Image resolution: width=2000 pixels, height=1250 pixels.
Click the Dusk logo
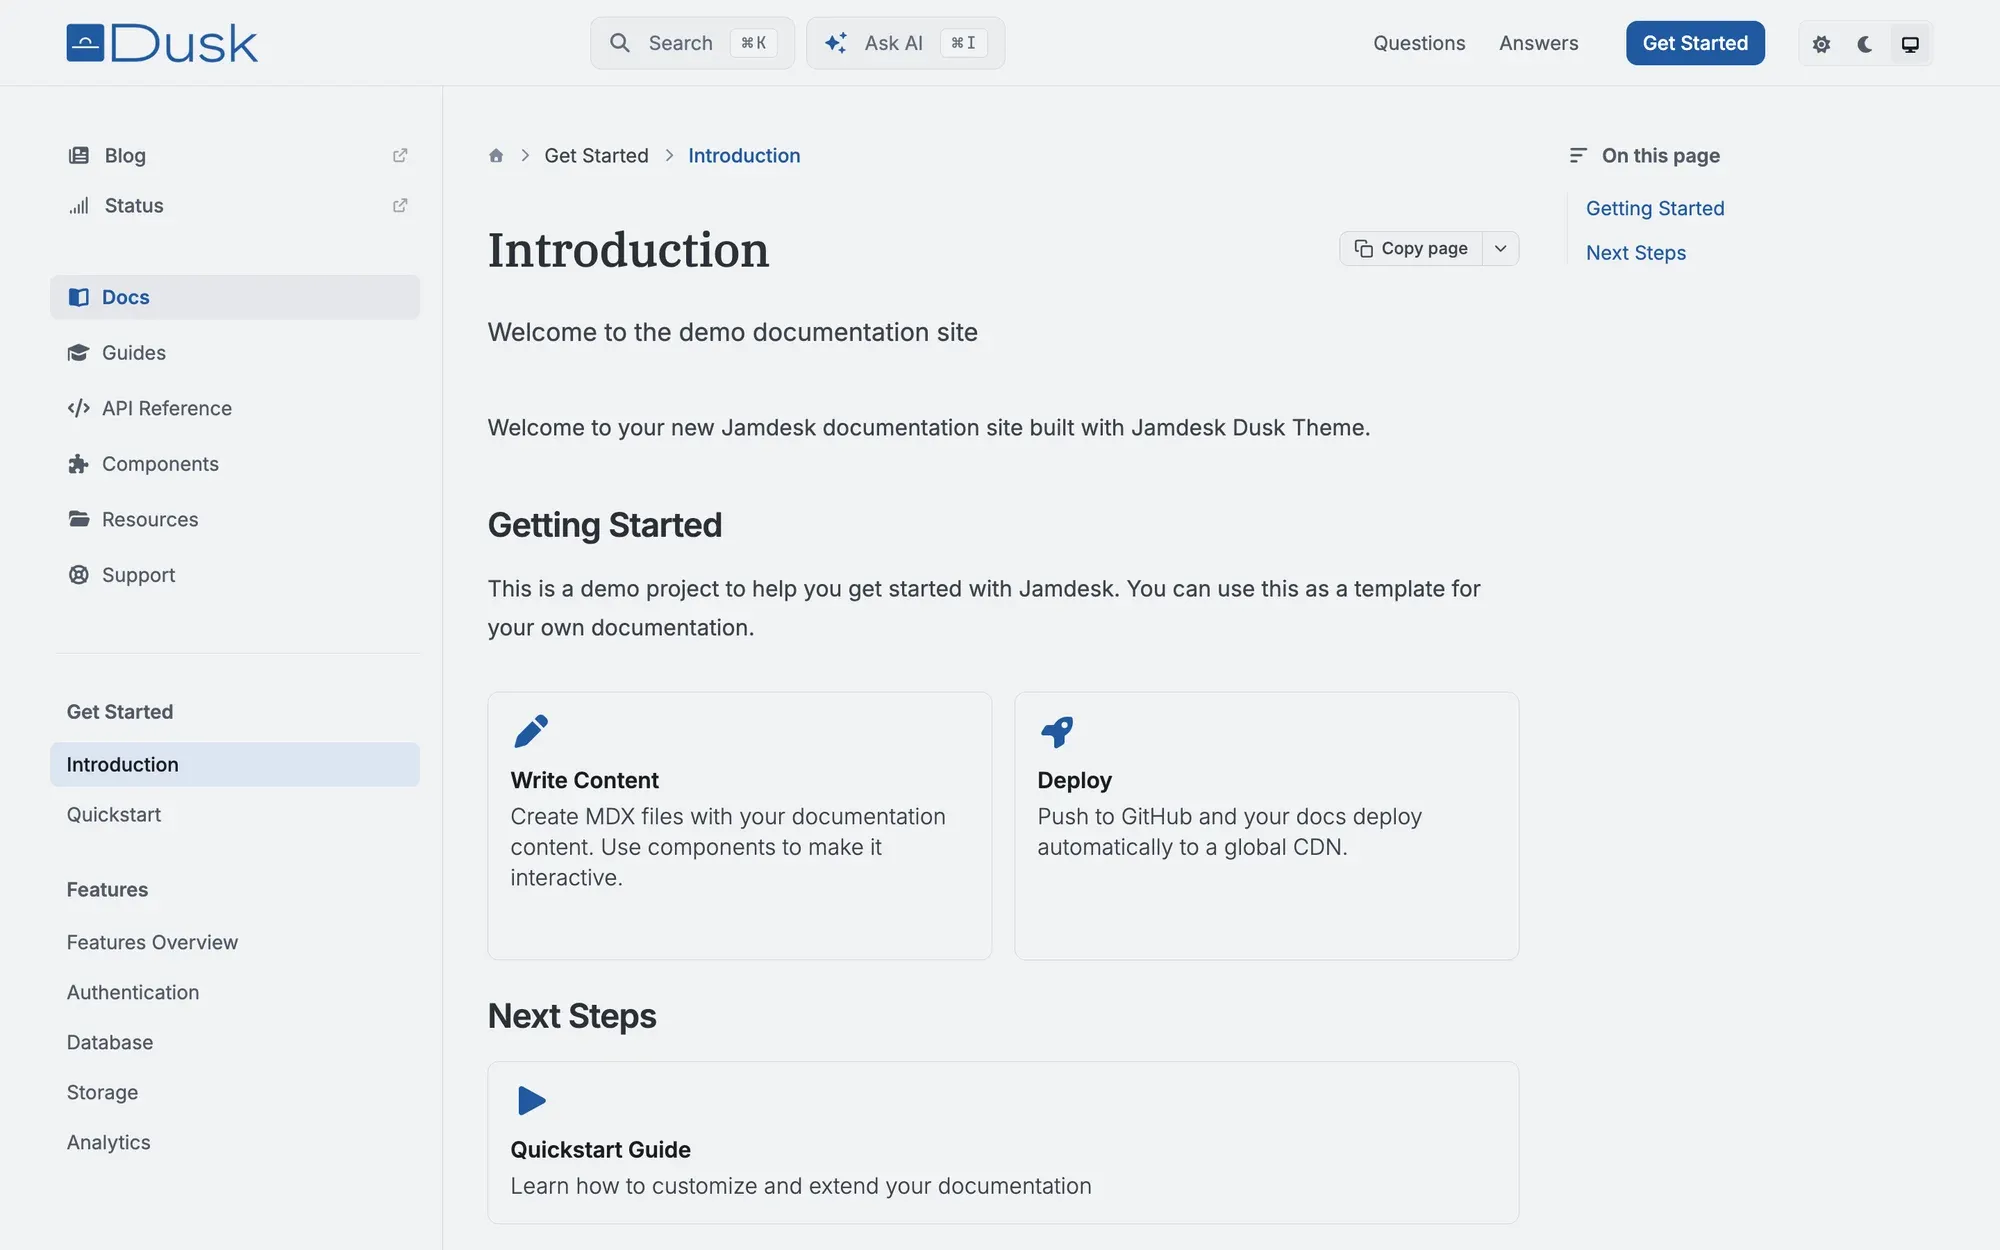(x=162, y=43)
